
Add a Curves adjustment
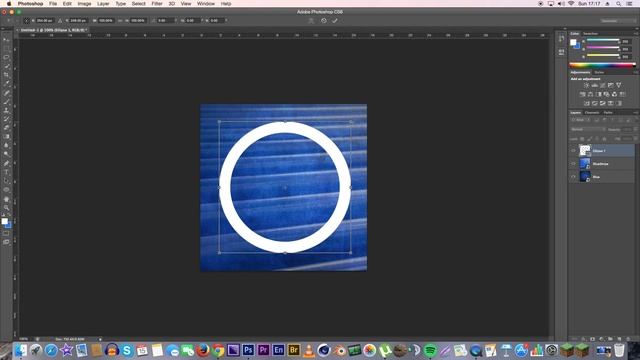click(602, 85)
